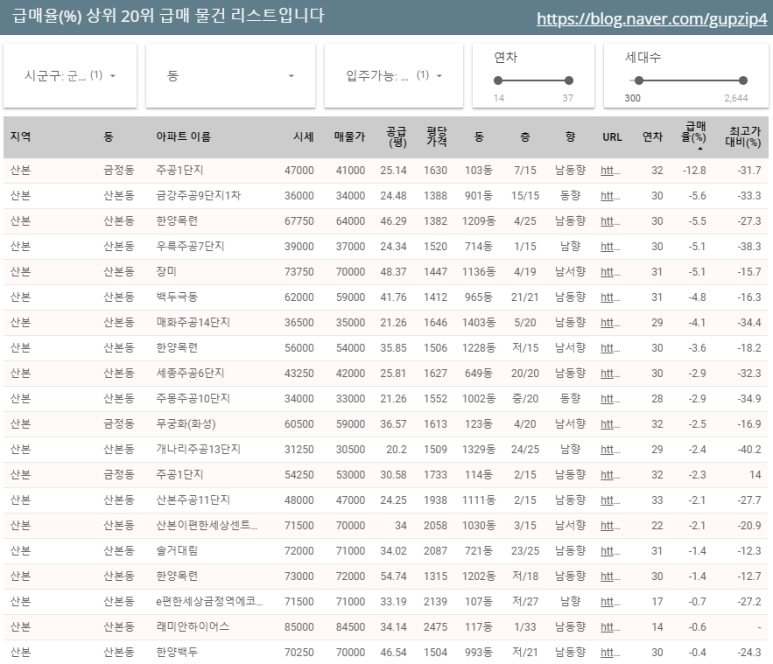Viewport: 773px width, 664px height.
Task: Open the URL link for 무궁화(화성)
Action: [x=610, y=424]
